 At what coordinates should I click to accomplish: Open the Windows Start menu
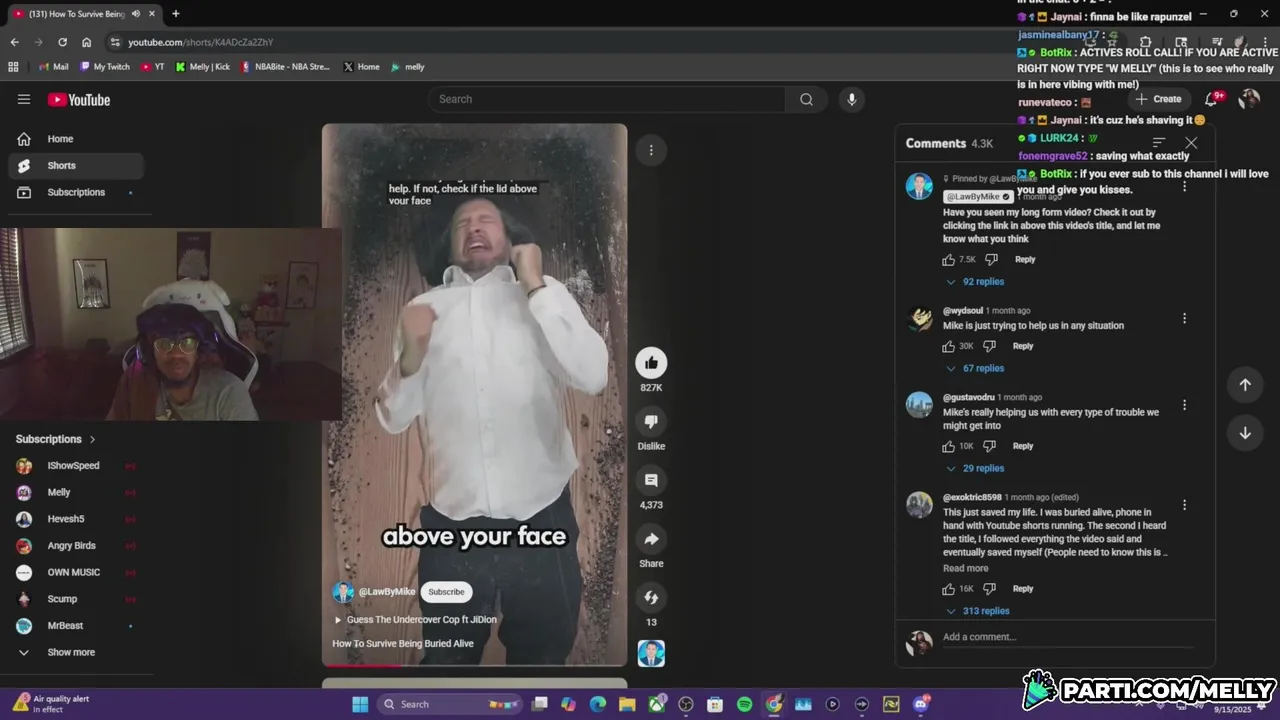tap(360, 704)
